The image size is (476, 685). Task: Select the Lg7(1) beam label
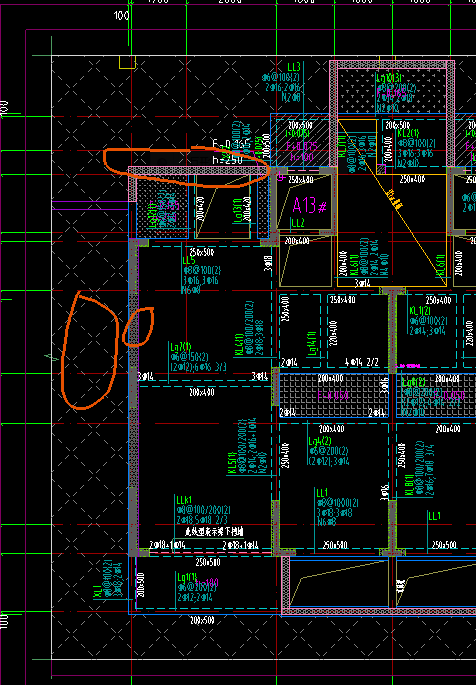pyautogui.click(x=181, y=347)
